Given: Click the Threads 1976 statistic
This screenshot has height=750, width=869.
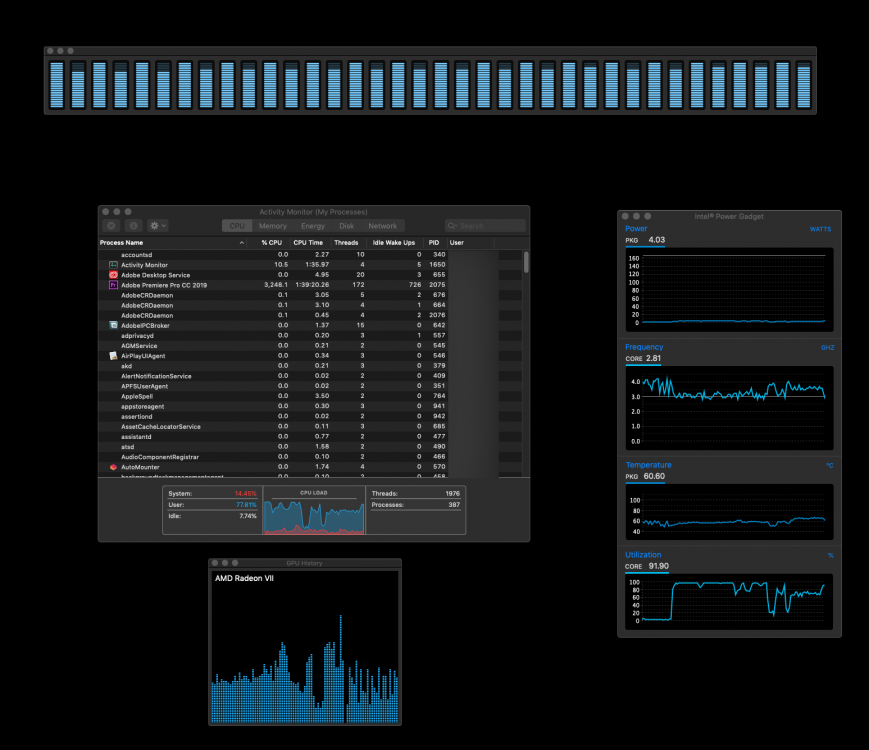Looking at the screenshot, I should [416, 493].
